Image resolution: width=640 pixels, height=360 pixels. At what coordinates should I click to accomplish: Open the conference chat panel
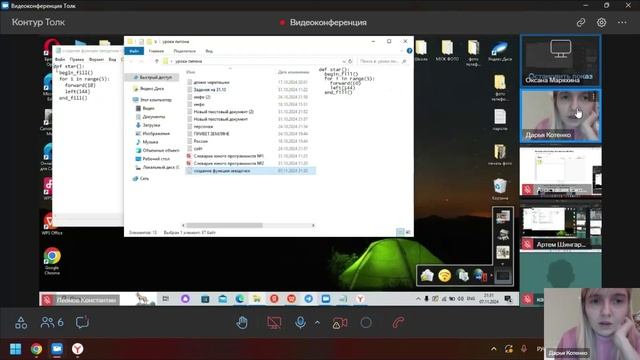click(x=82, y=322)
